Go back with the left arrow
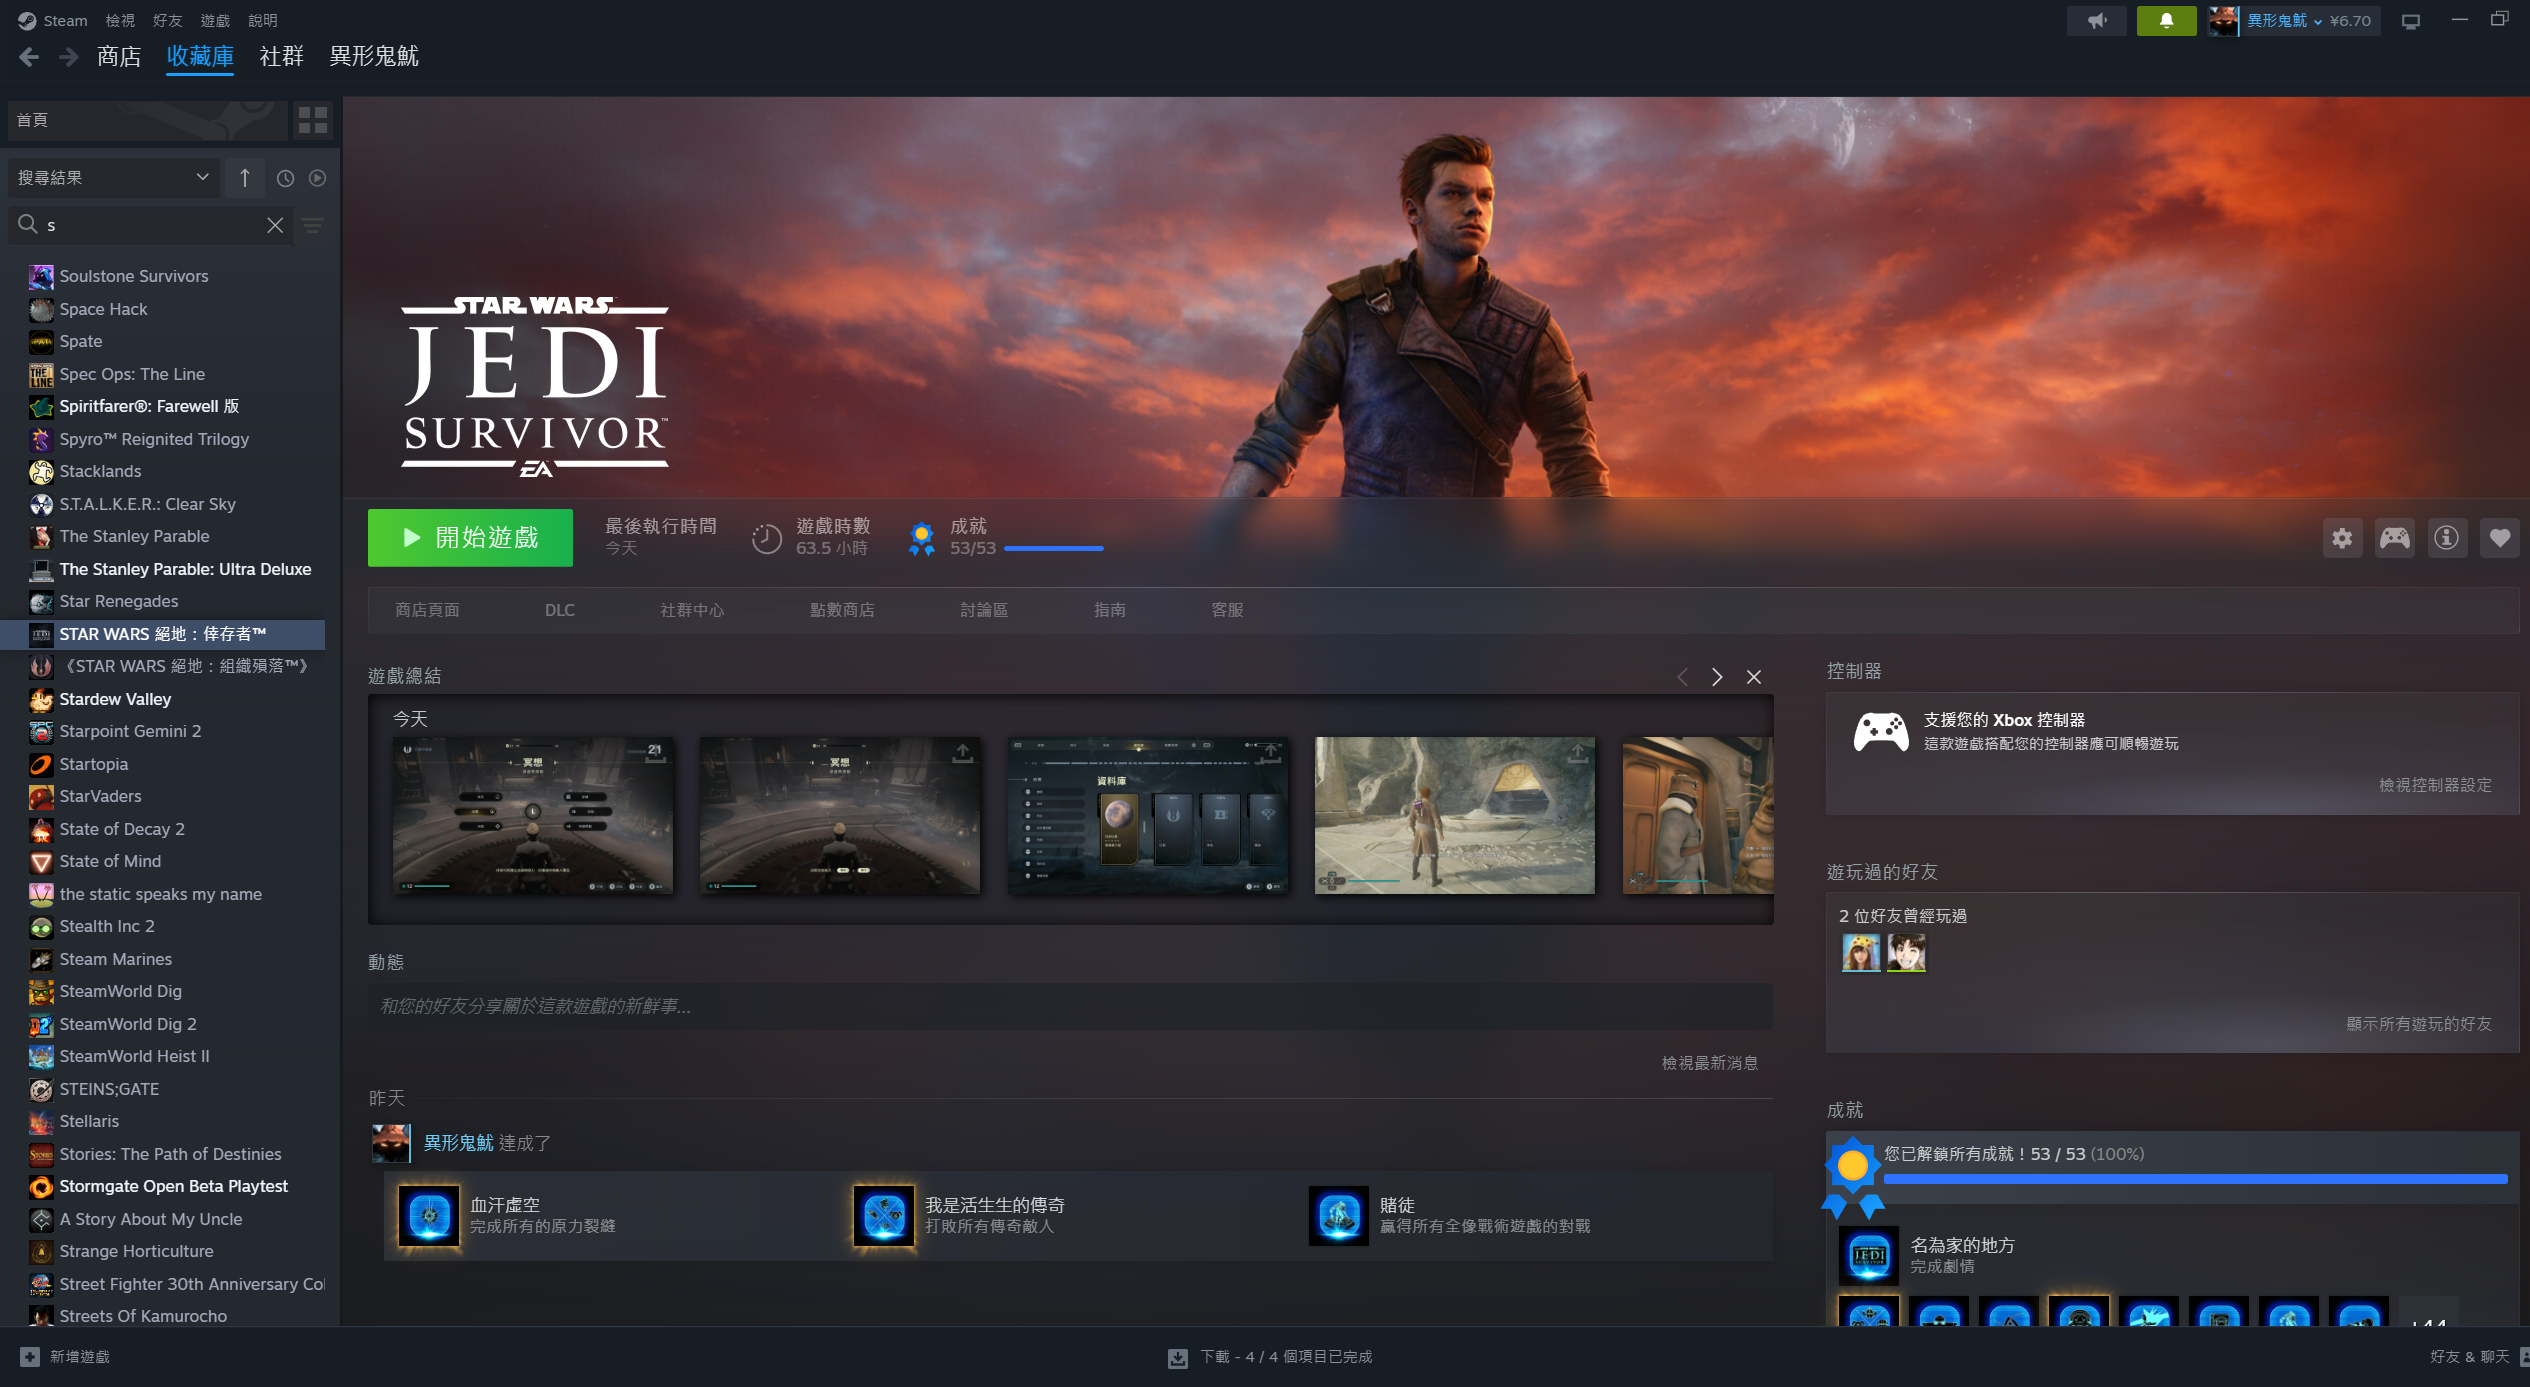Viewport: 2530px width, 1387px height. (x=29, y=57)
